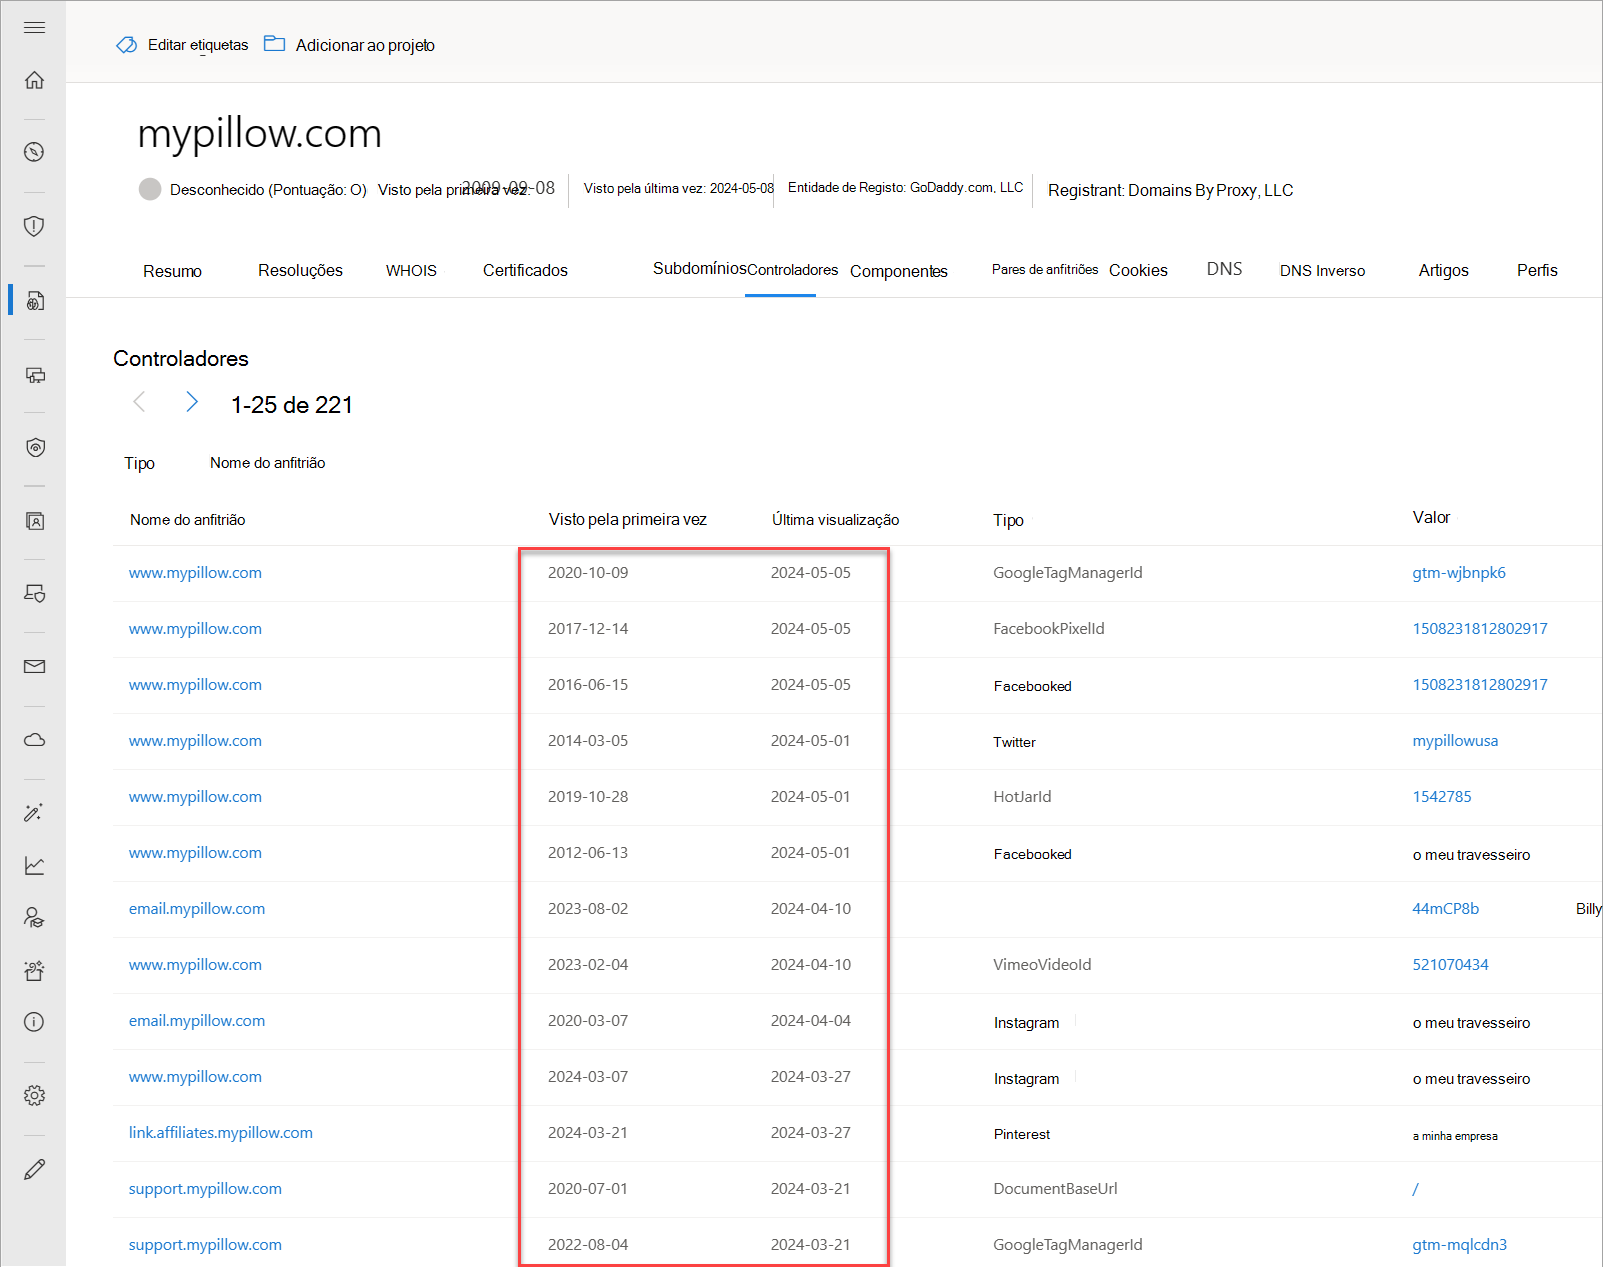The width and height of the screenshot is (1603, 1267).
Task: Click Editar etiquetas tag button
Action: 182,45
